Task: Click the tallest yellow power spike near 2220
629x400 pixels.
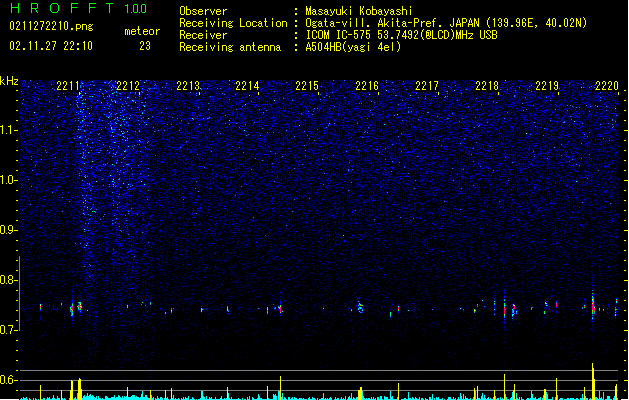Action: pyautogui.click(x=593, y=381)
